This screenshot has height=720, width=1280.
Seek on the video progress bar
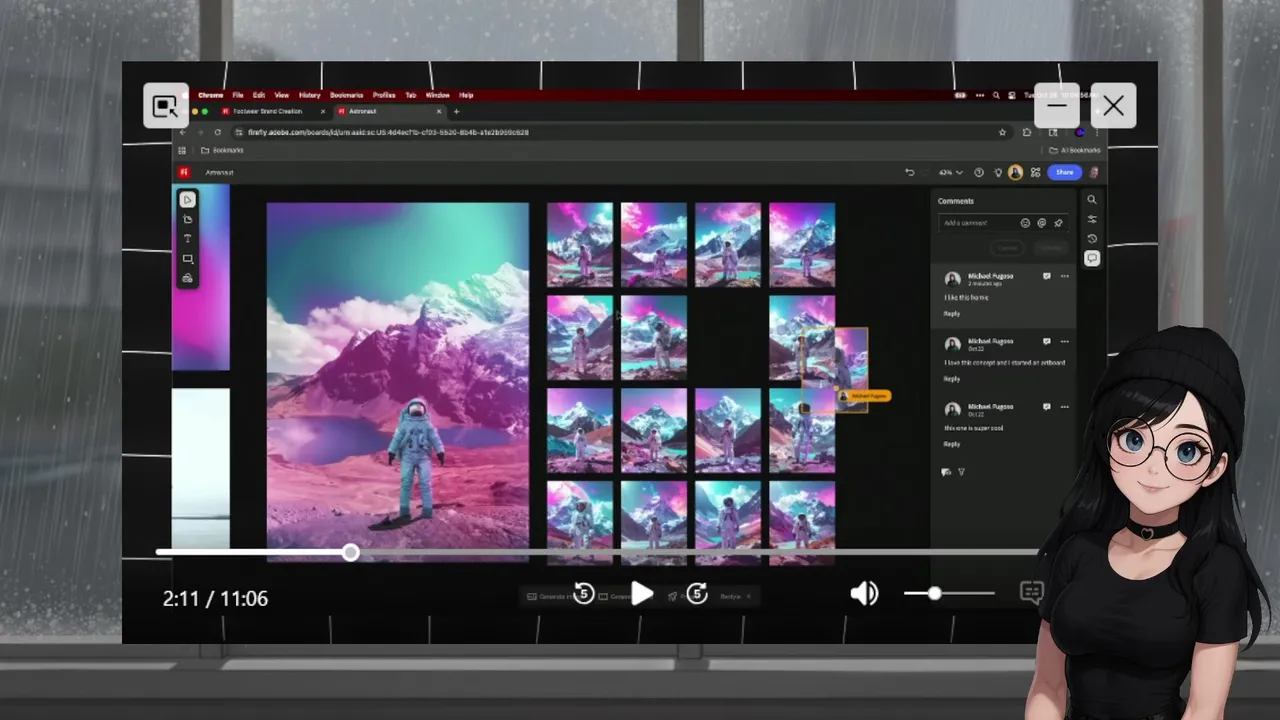pyautogui.click(x=597, y=552)
